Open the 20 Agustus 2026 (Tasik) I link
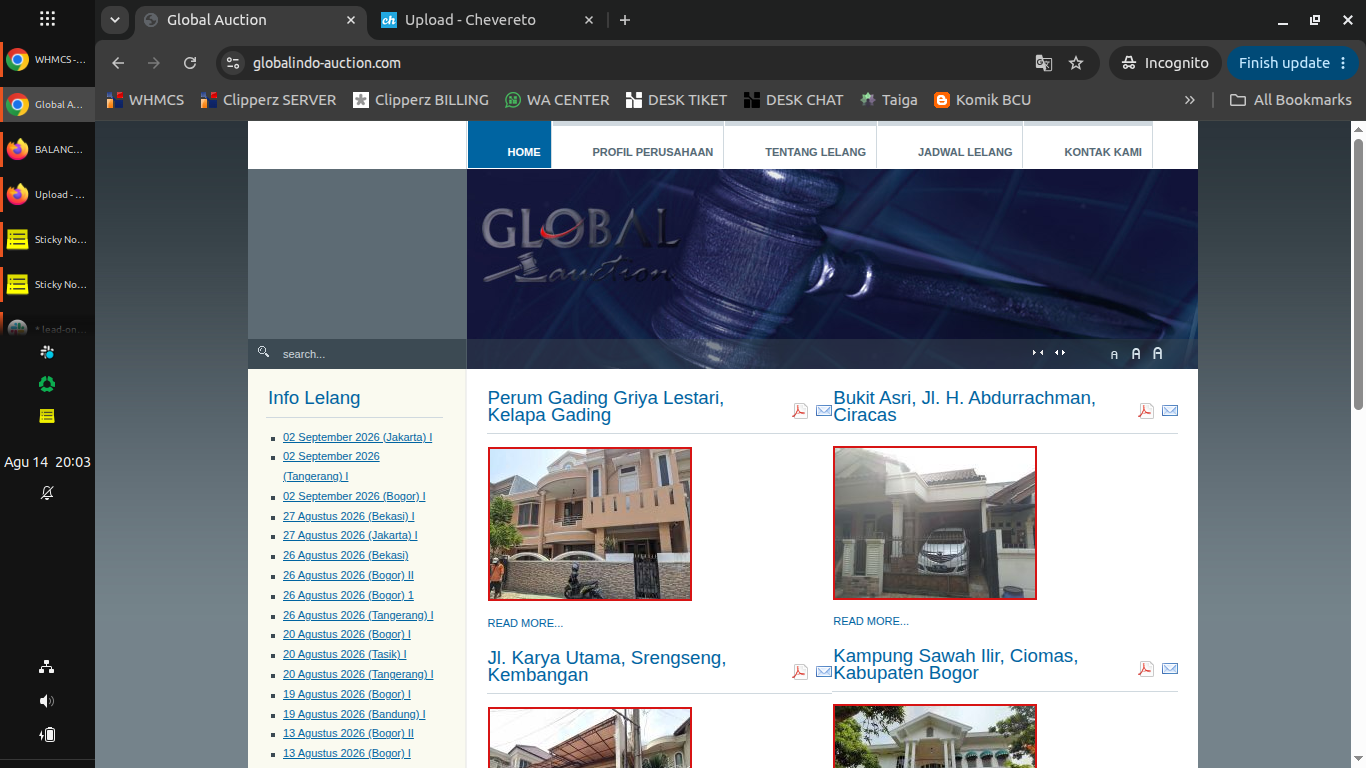This screenshot has width=1366, height=768. click(344, 654)
